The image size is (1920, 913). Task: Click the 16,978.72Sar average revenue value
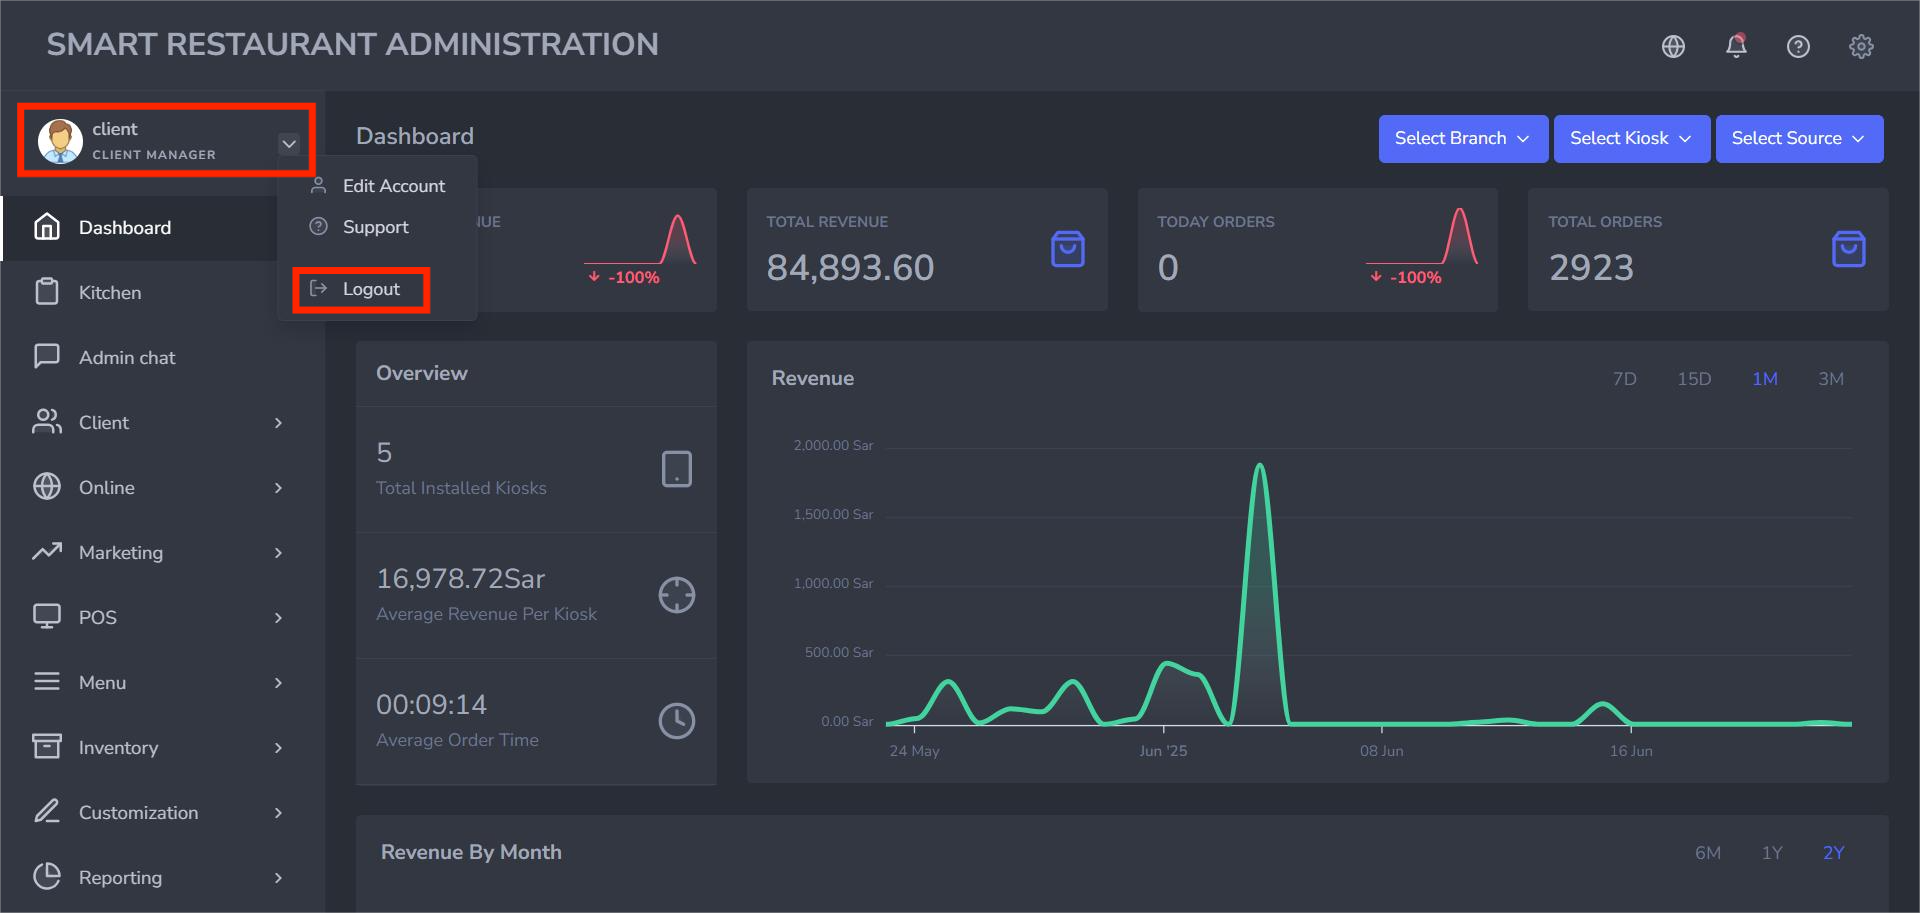click(460, 579)
